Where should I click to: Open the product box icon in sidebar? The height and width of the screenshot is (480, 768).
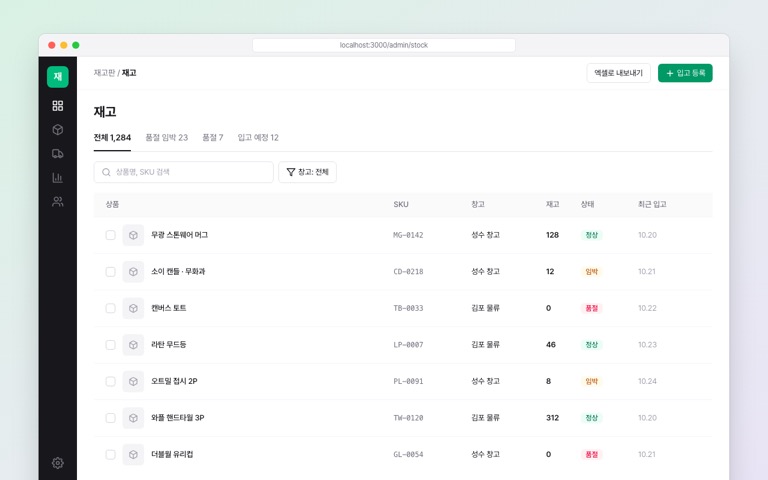click(58, 129)
